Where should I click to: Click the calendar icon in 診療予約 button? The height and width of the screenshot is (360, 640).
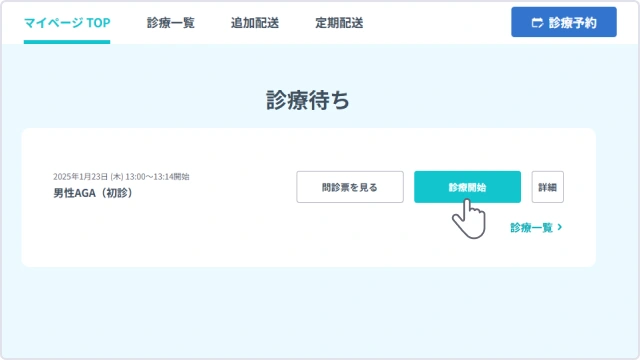tap(537, 23)
